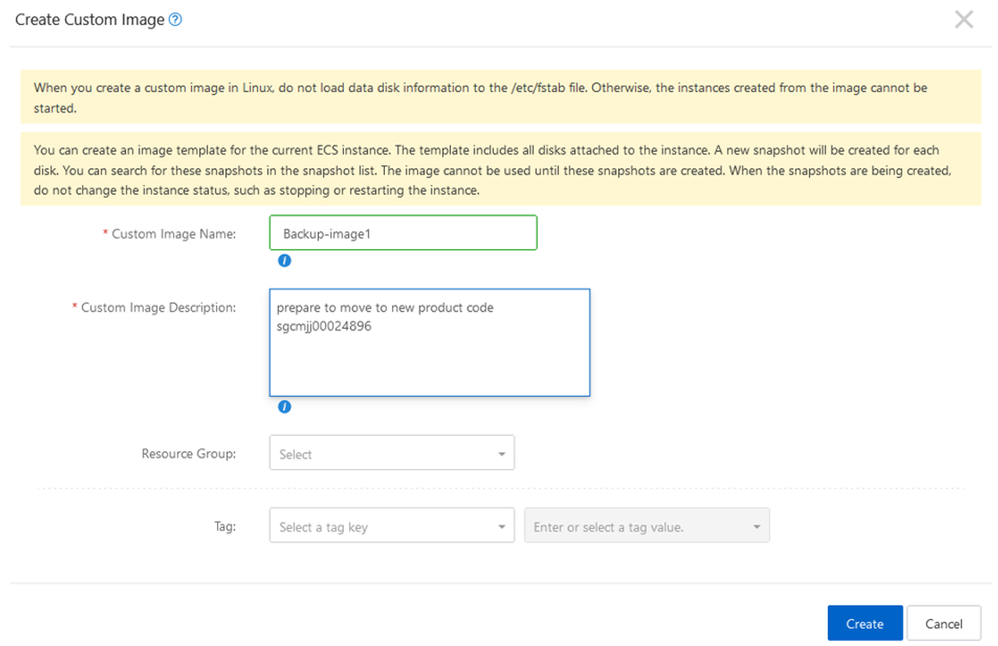This screenshot has height=646, width=998.
Task: Click the Tag label
Action: coord(225,526)
